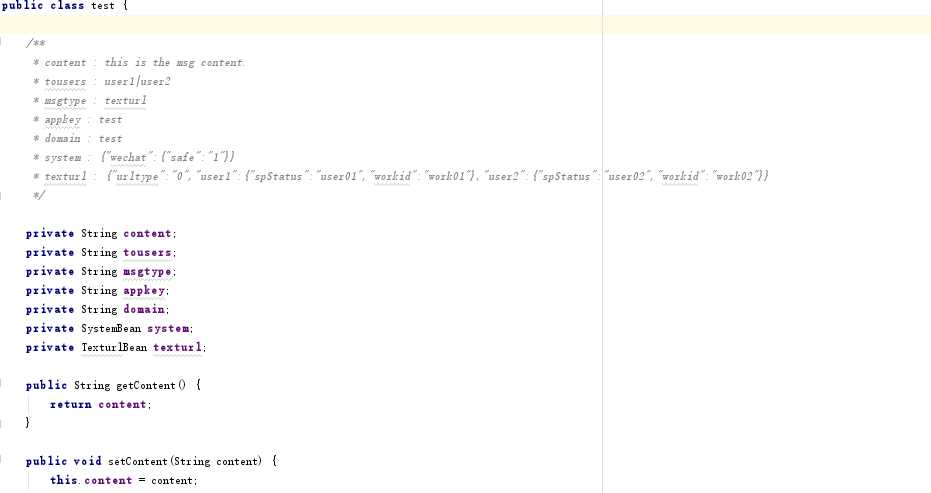Click the domain field name
This screenshot has width=931, height=493.
click(144, 309)
